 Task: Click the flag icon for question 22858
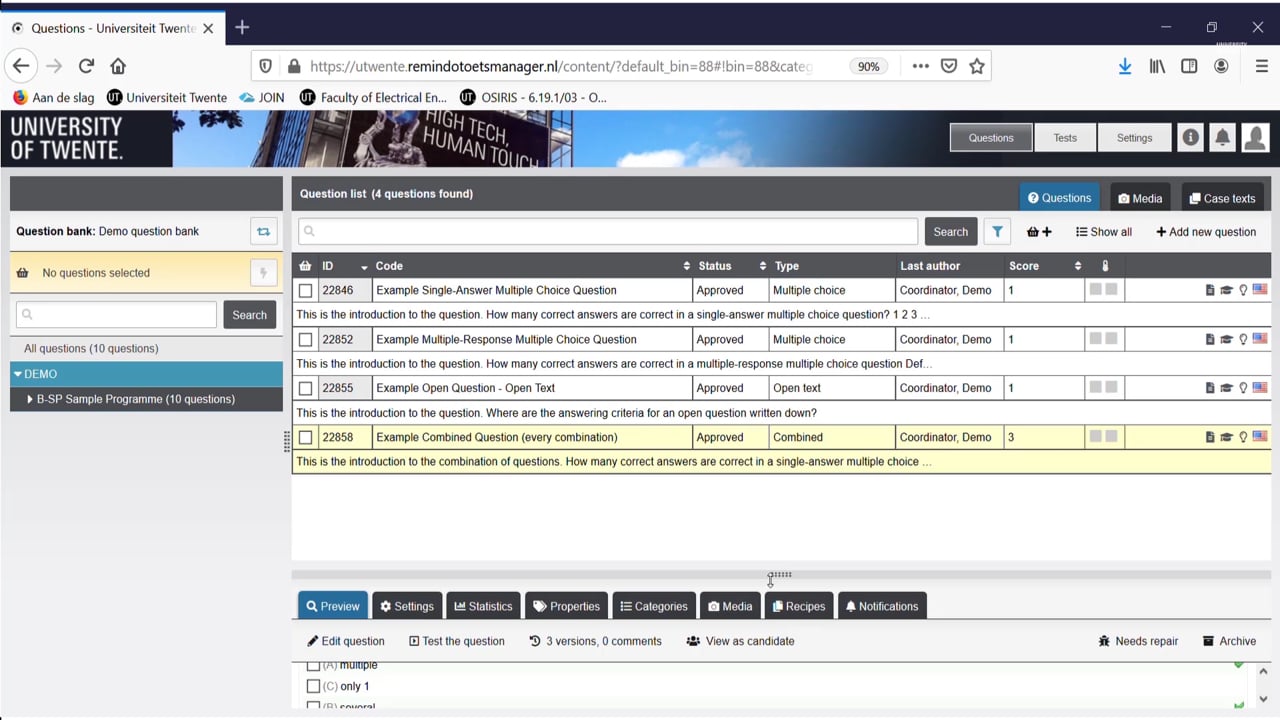coord(1260,437)
